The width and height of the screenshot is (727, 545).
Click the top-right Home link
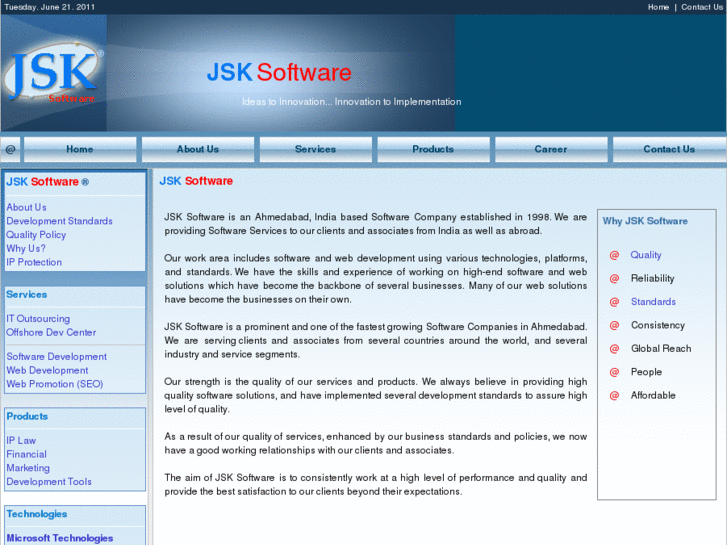click(658, 7)
